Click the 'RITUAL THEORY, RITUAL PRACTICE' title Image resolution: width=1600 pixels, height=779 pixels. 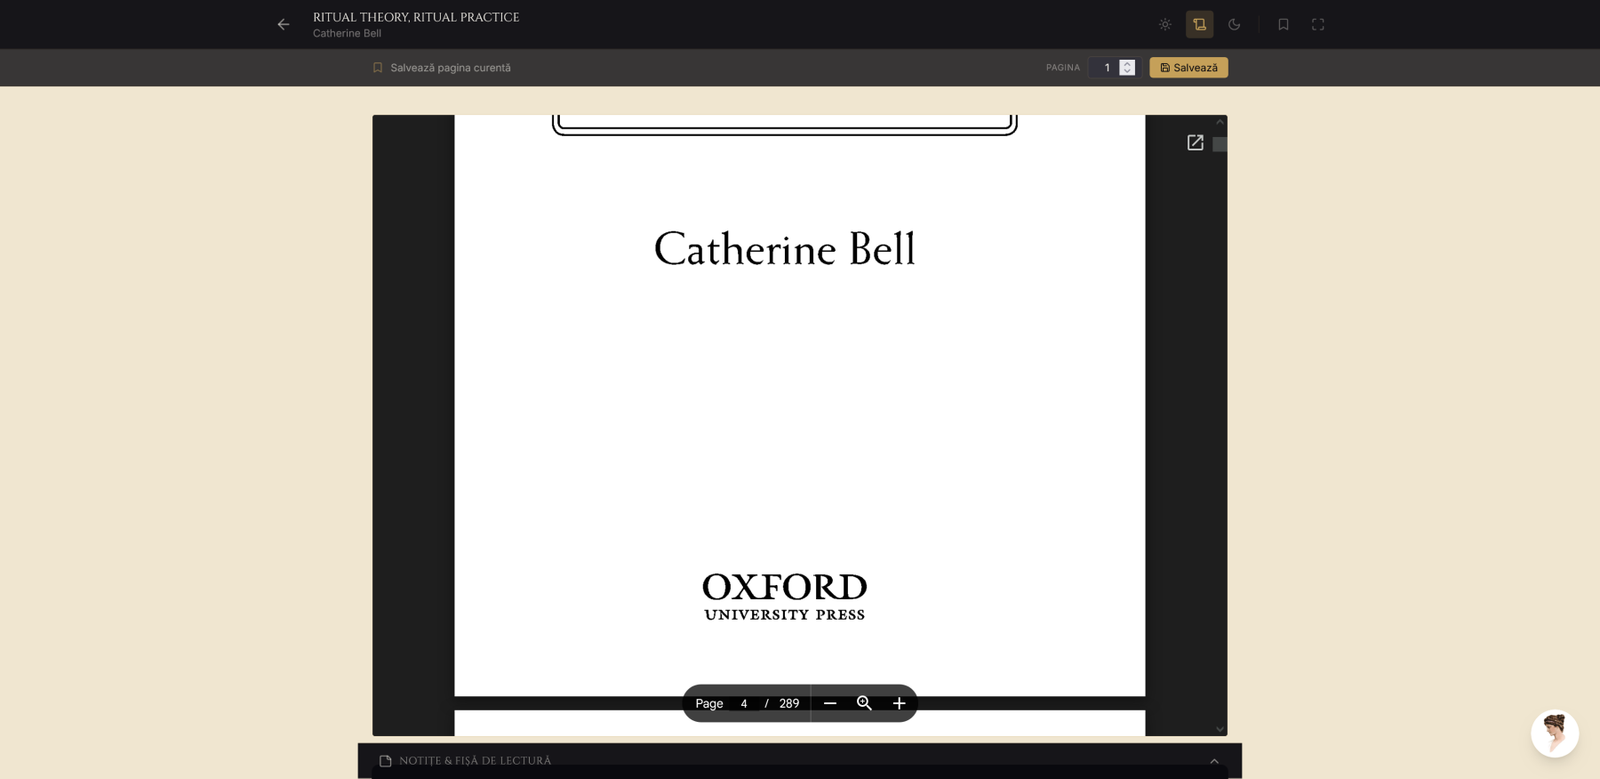pyautogui.click(x=416, y=17)
